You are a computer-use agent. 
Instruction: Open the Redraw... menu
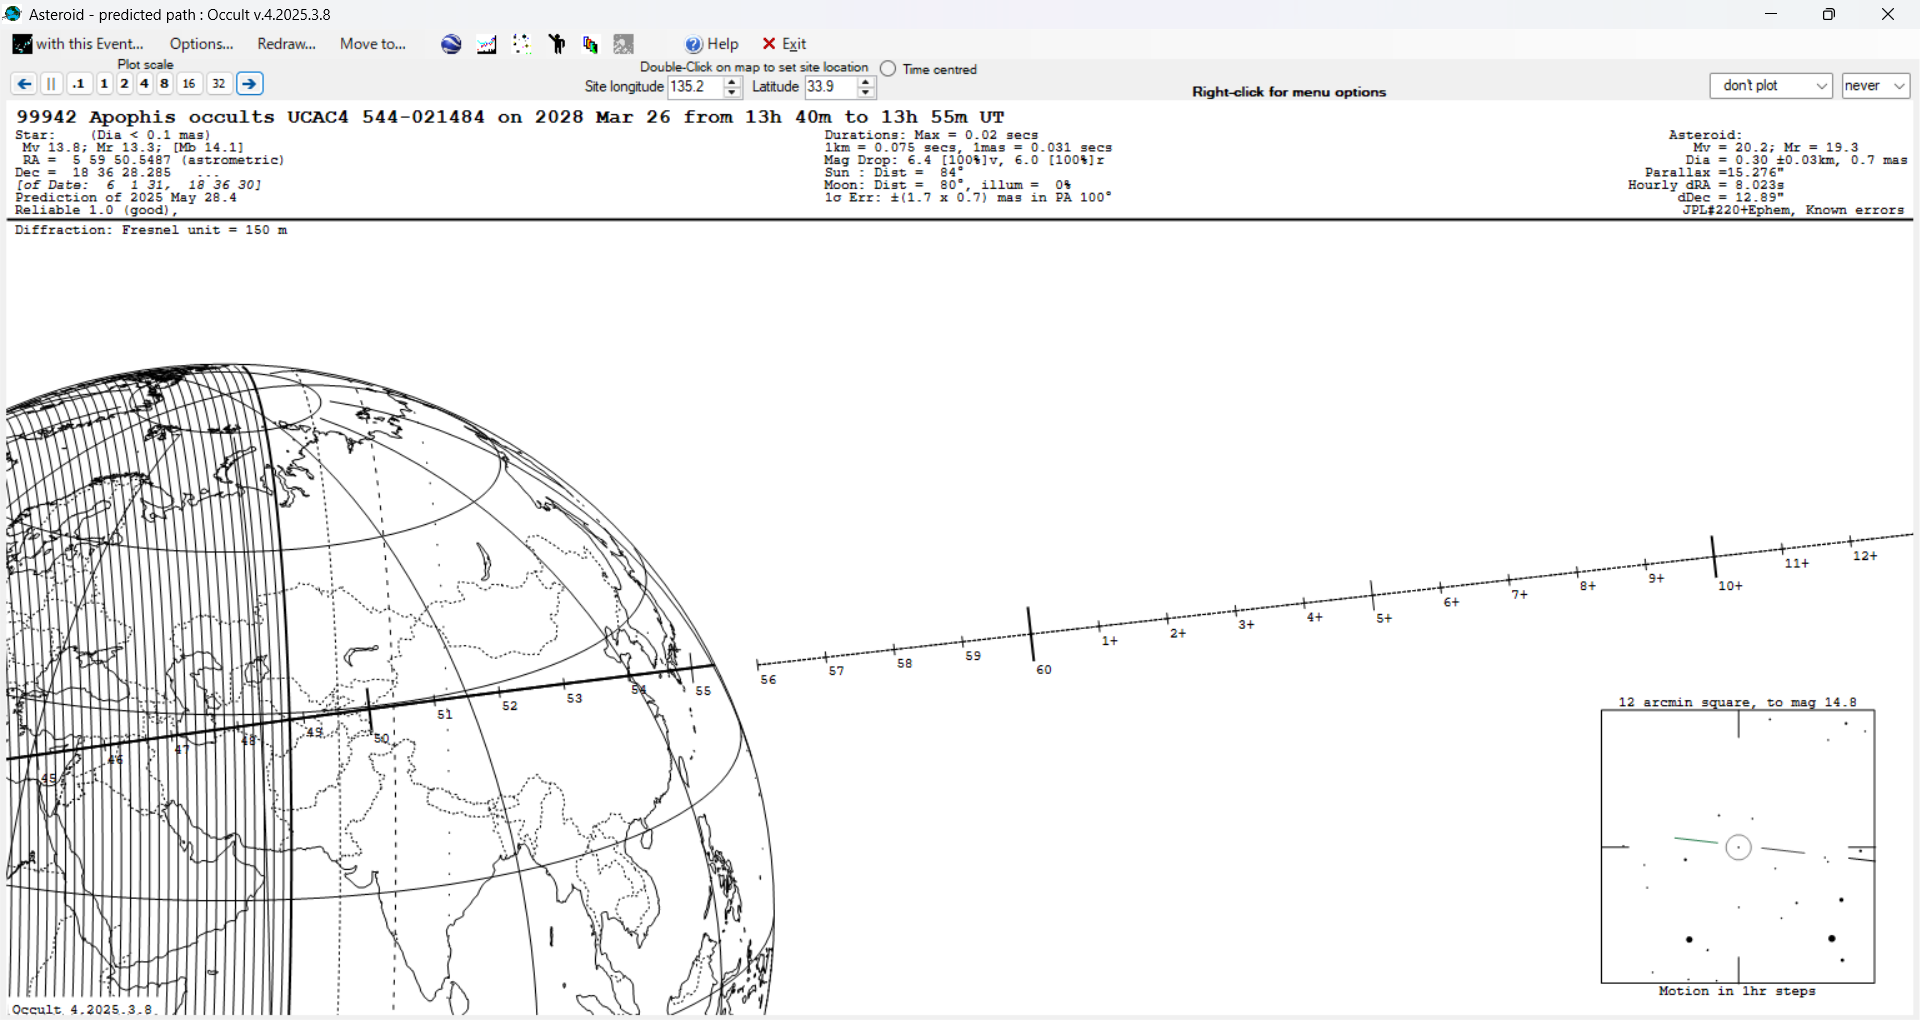tap(286, 44)
